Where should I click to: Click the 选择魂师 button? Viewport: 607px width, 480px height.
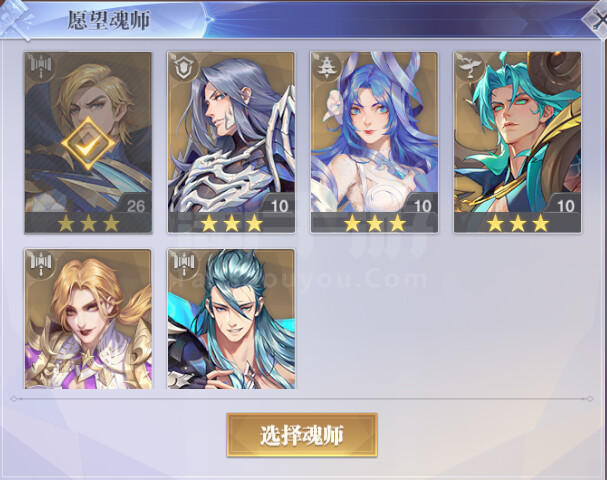pyautogui.click(x=302, y=435)
